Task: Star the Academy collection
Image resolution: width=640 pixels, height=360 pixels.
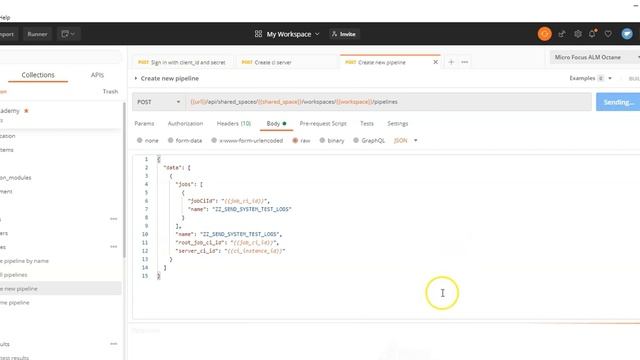Action: [27, 111]
